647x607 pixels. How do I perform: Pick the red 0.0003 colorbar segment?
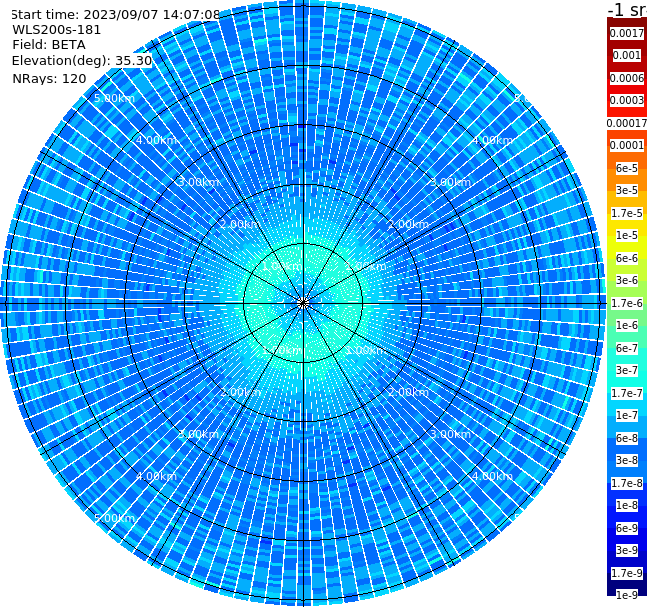(627, 100)
